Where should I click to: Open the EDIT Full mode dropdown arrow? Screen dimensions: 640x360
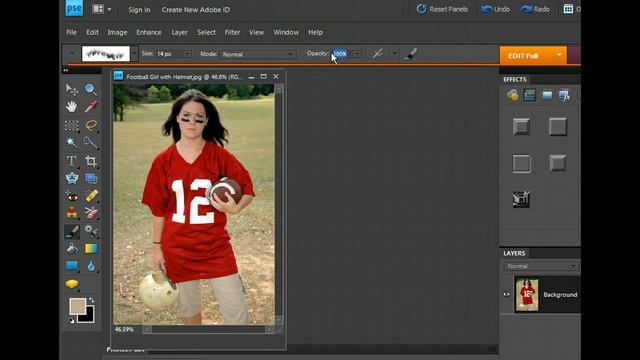(559, 55)
